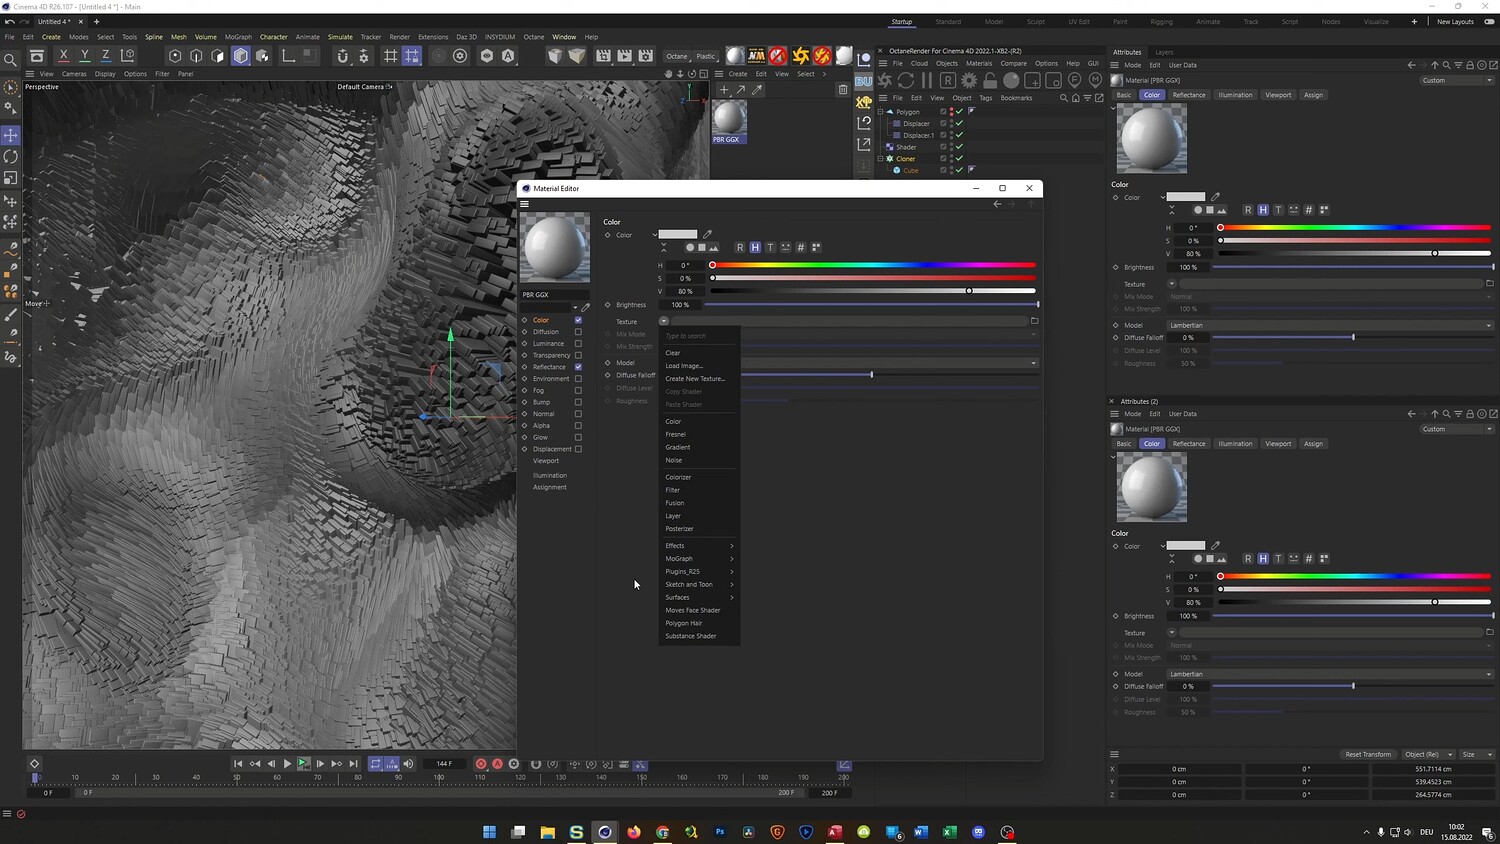Open the MoGraph menu in the menu bar
Screen dimensions: 1500x844
238,37
